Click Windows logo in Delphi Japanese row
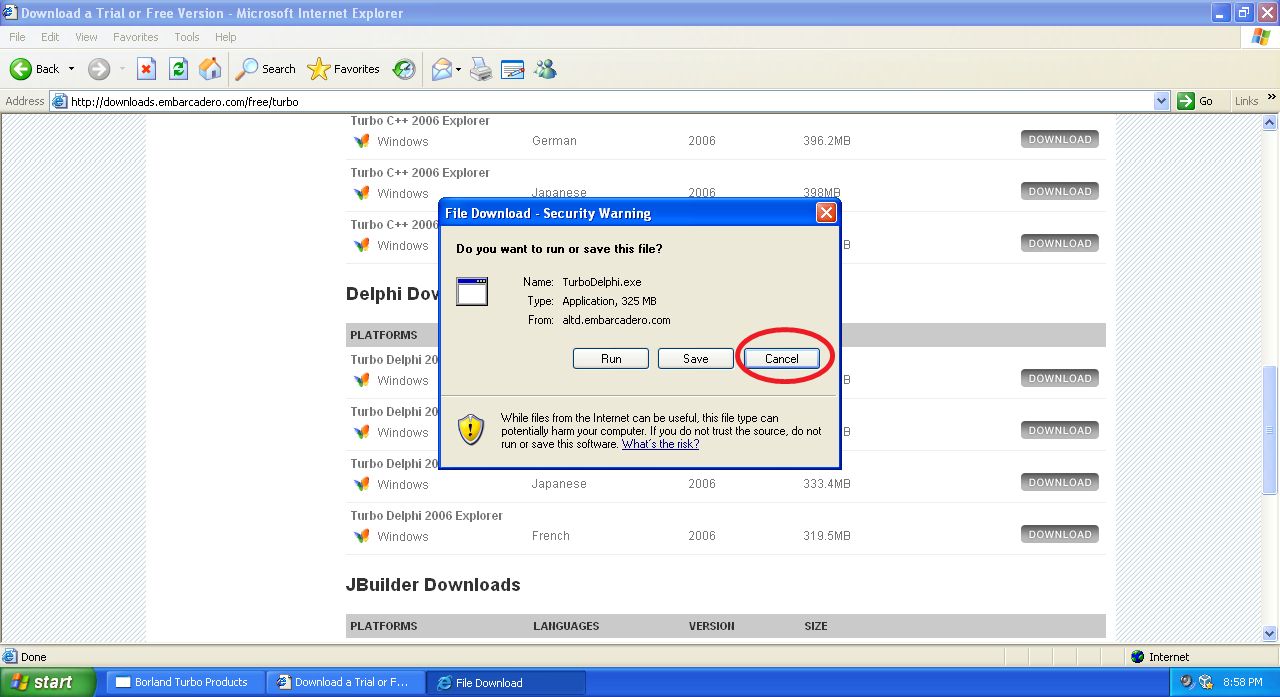The image size is (1280, 697). coord(361,484)
